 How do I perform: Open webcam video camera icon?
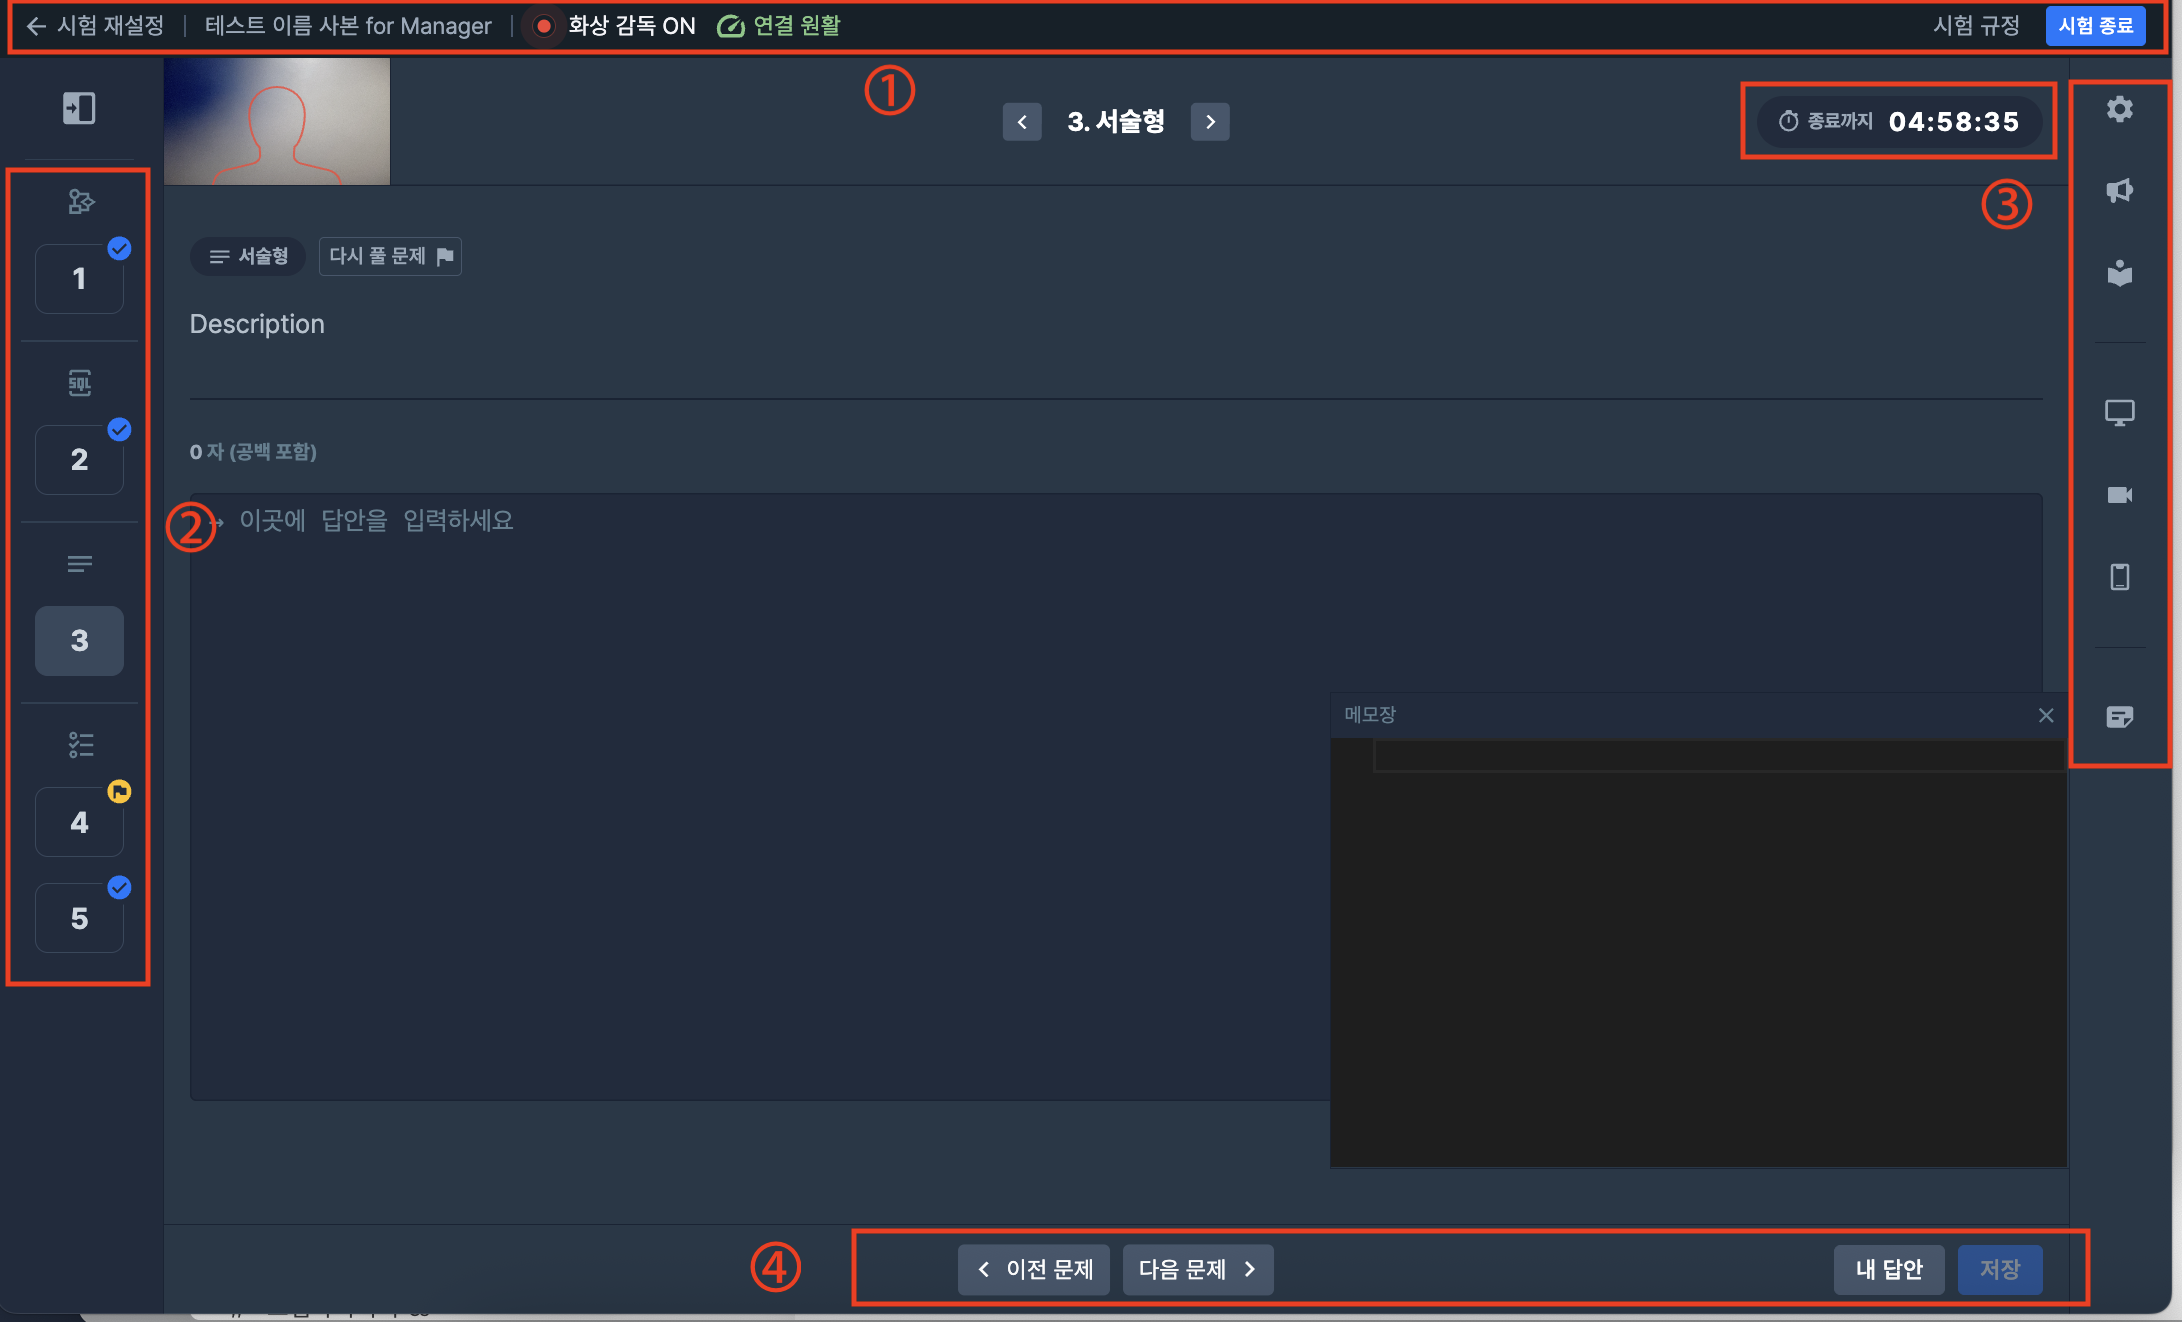pyautogui.click(x=2119, y=495)
